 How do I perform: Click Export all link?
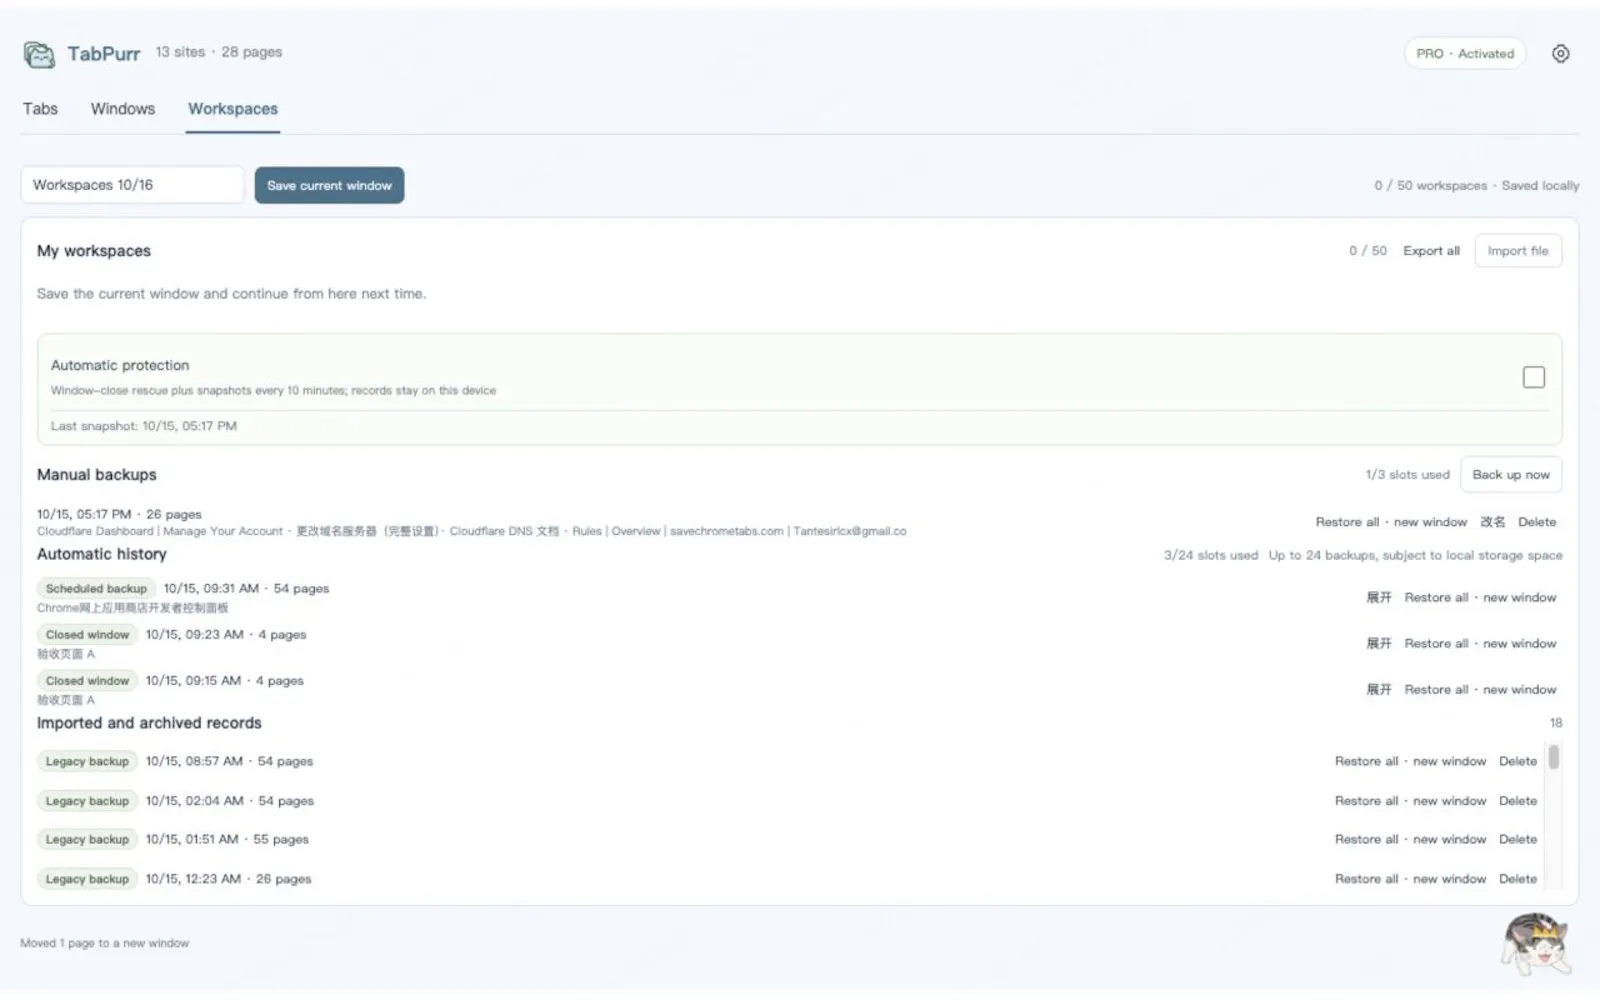click(1431, 251)
